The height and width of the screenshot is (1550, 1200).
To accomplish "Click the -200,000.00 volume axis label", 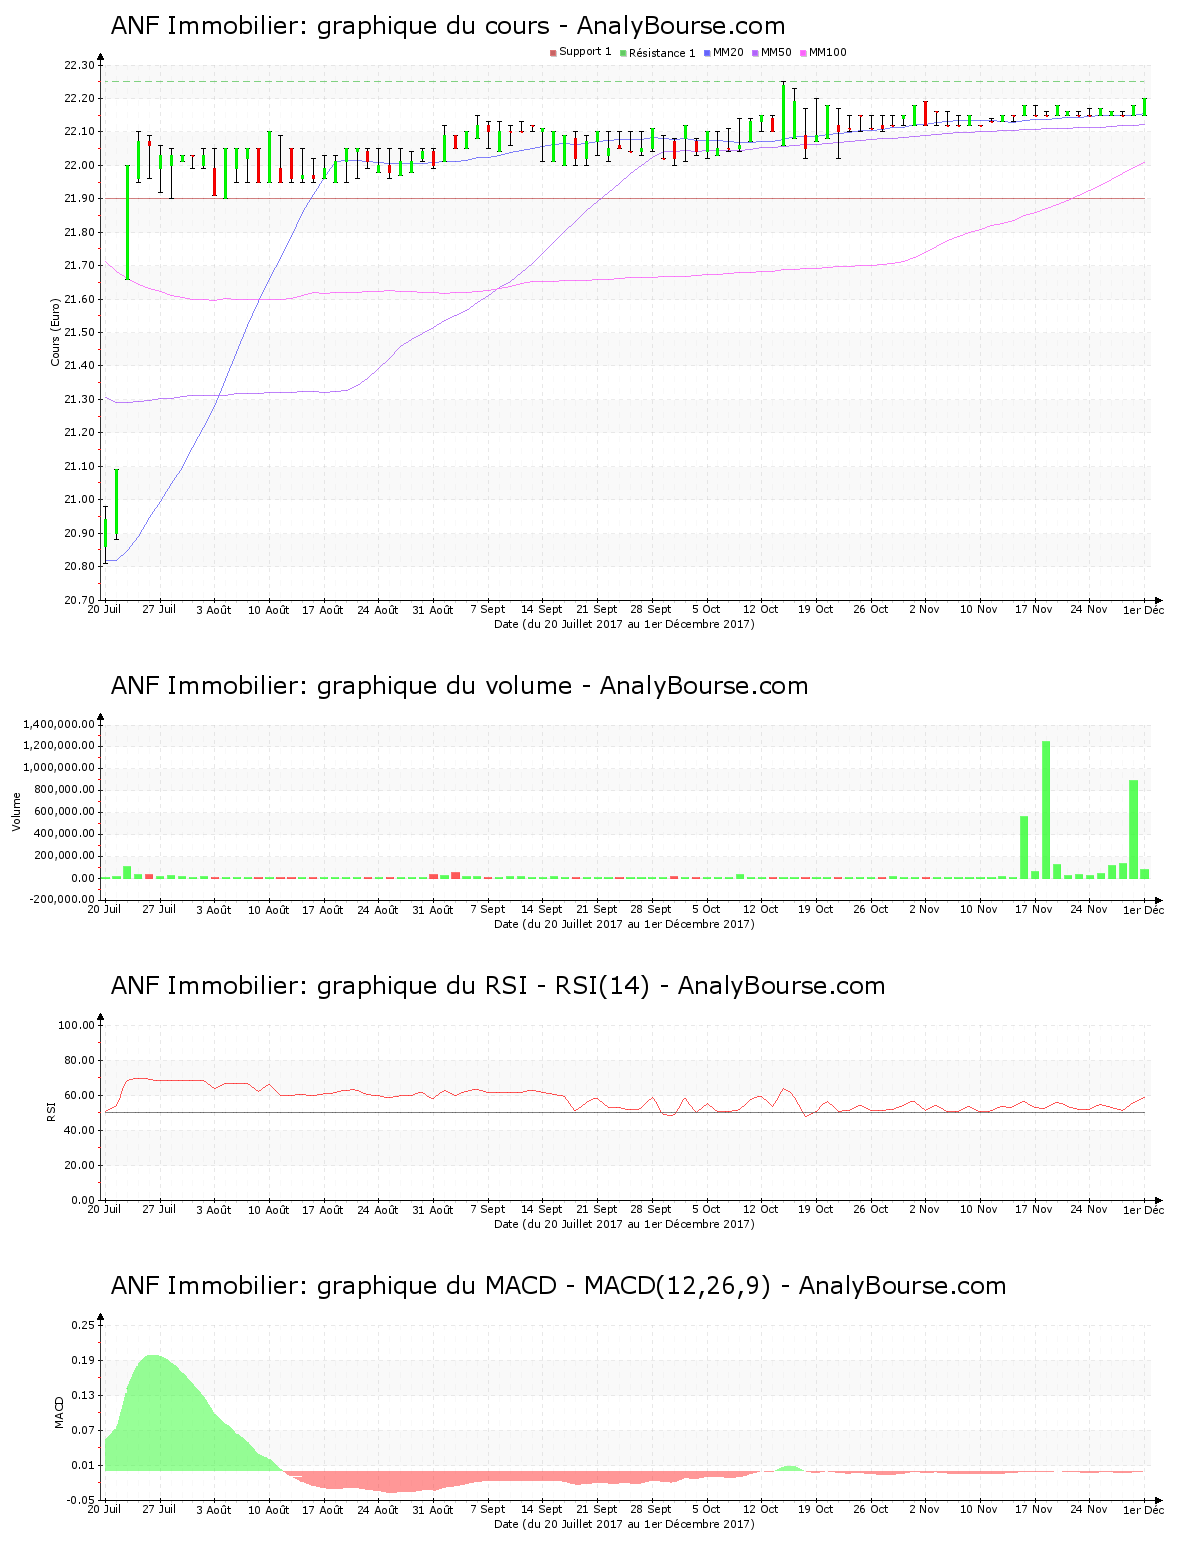I will 61,900.
